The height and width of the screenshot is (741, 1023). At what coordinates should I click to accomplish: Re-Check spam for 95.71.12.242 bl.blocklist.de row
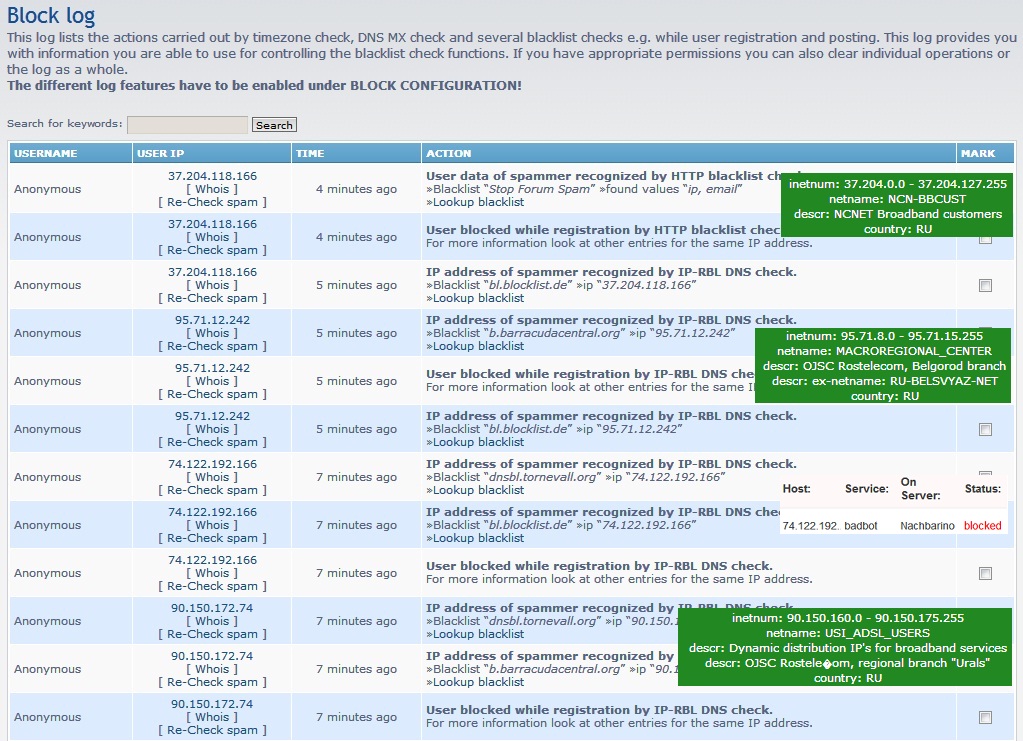[x=212, y=442]
